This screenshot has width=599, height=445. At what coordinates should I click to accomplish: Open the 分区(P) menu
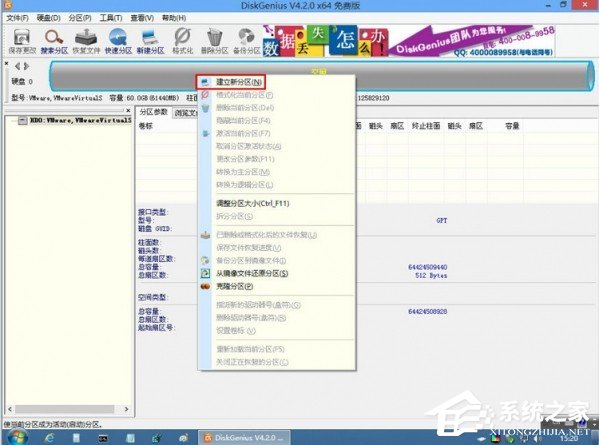(80, 18)
